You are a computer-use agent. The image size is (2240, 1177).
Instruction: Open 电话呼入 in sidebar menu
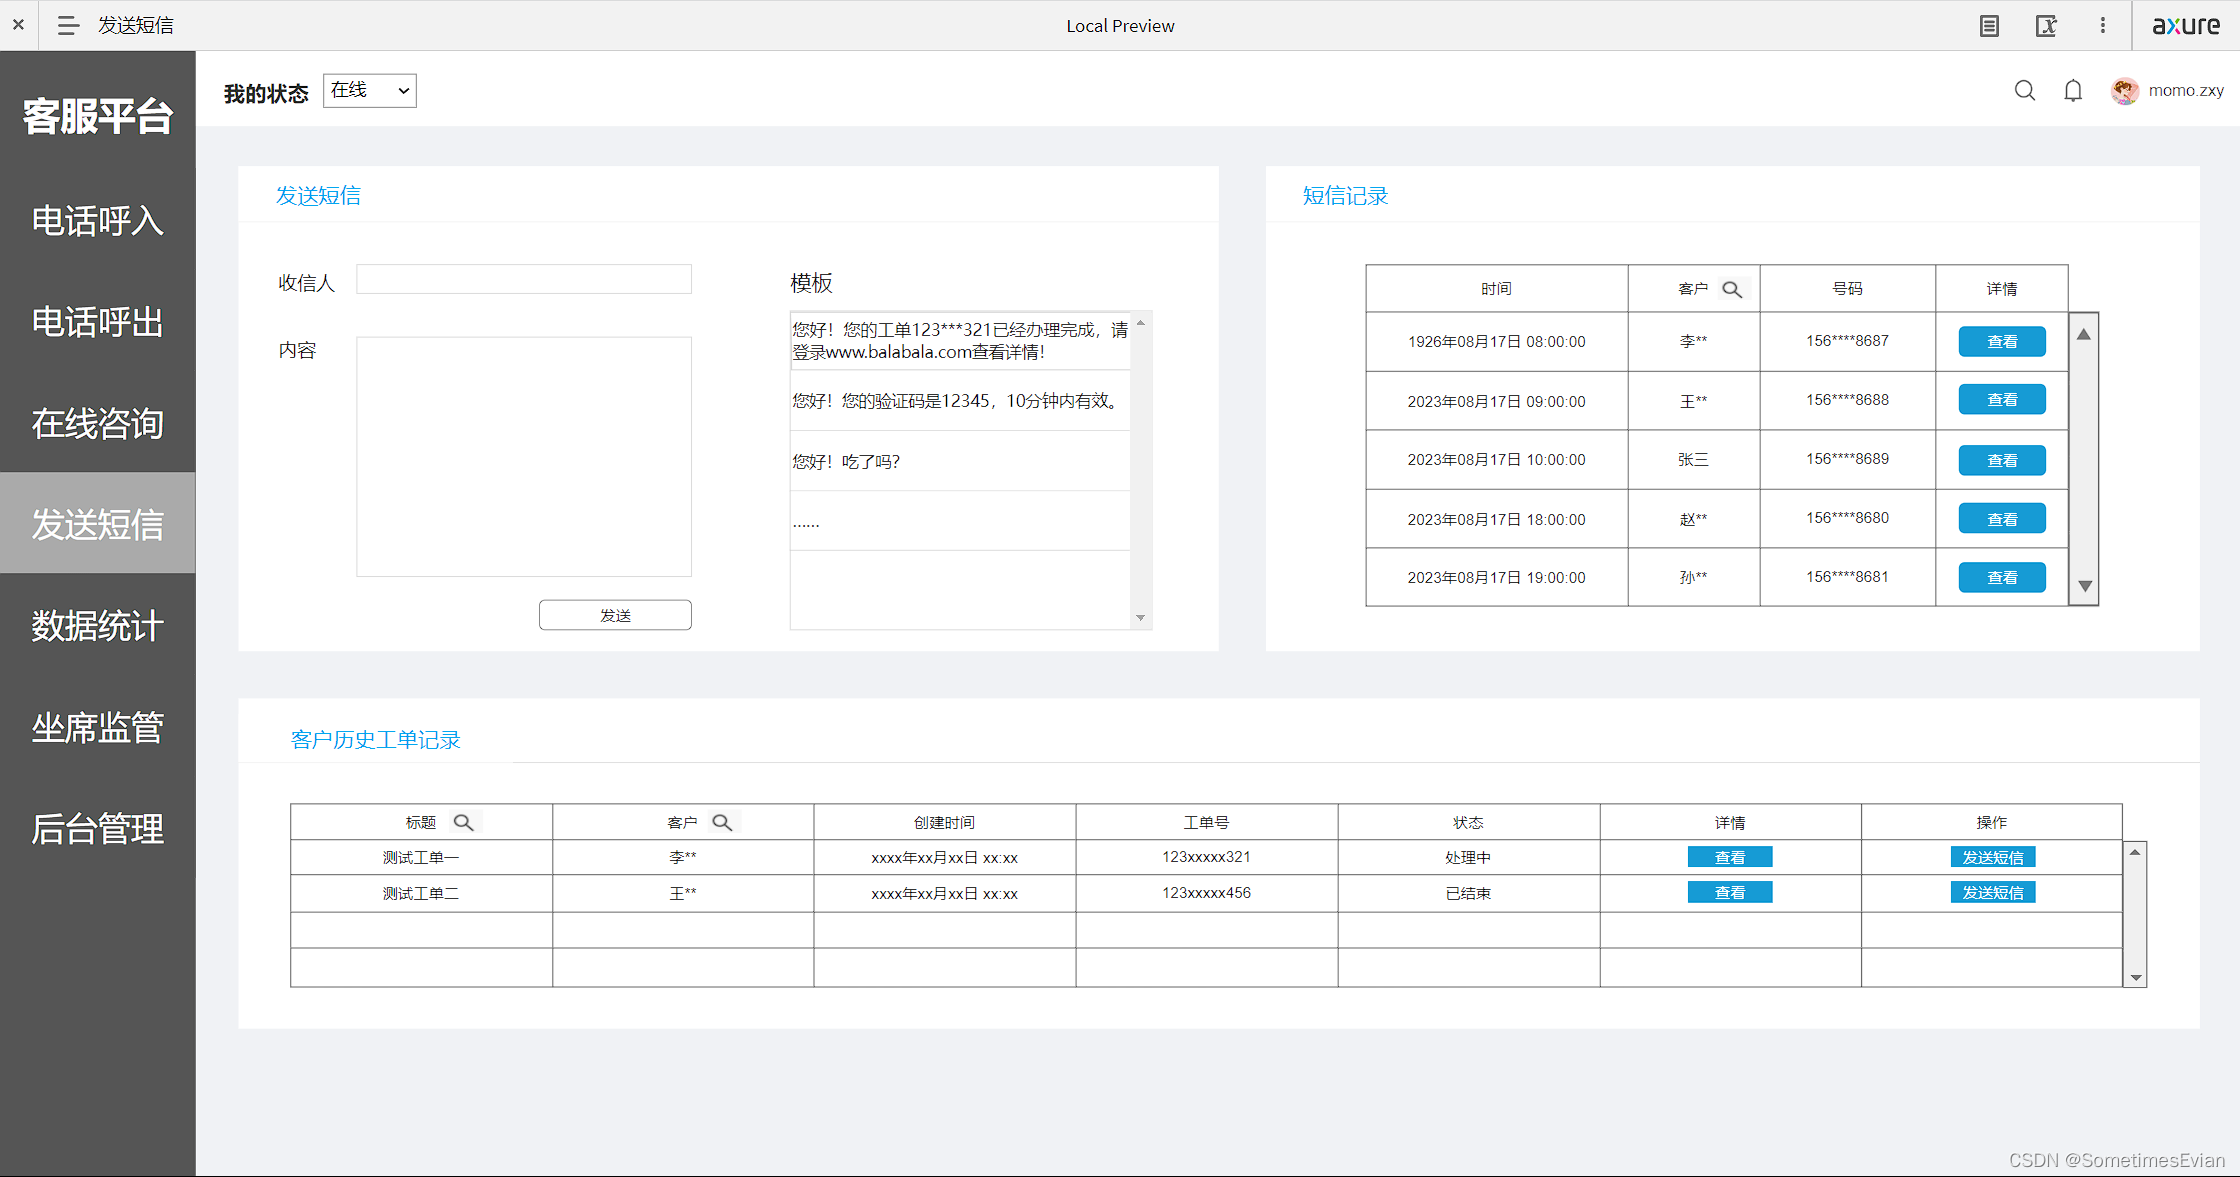(97, 221)
